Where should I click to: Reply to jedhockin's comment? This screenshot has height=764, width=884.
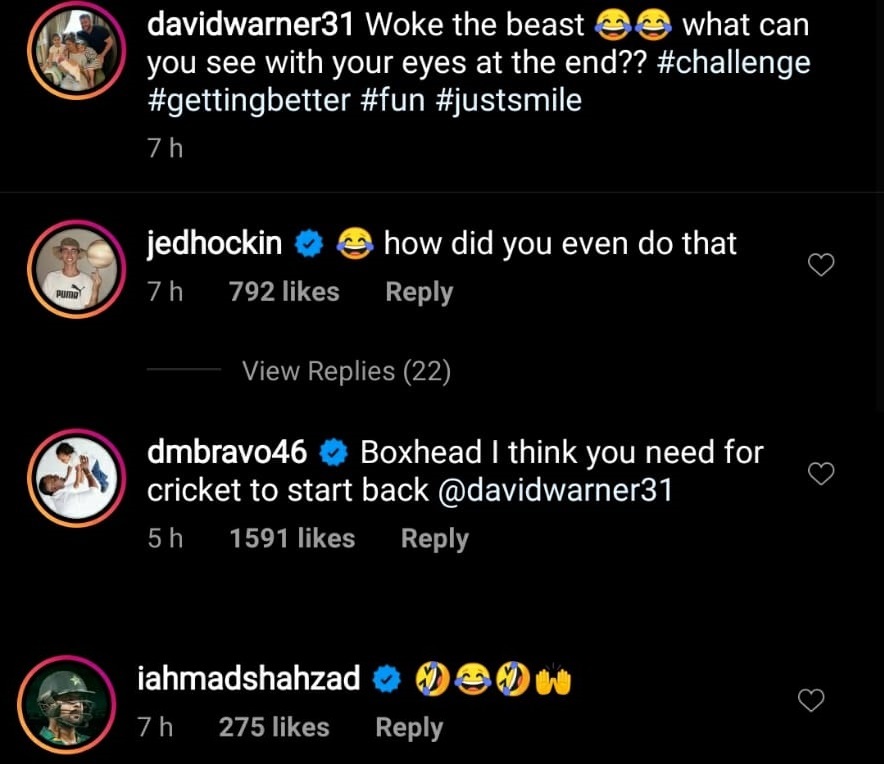click(x=419, y=292)
